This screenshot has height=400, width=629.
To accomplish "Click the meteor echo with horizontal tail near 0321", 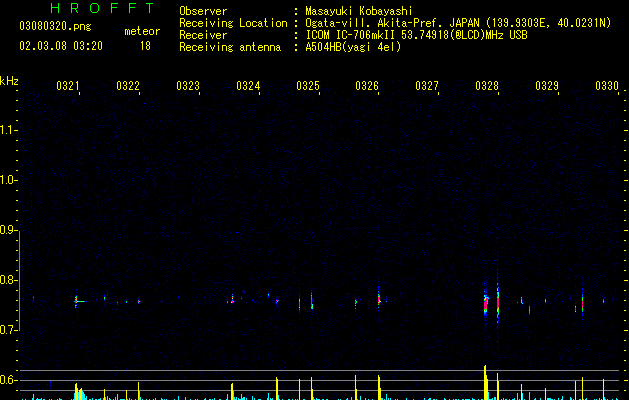I will point(79,301).
